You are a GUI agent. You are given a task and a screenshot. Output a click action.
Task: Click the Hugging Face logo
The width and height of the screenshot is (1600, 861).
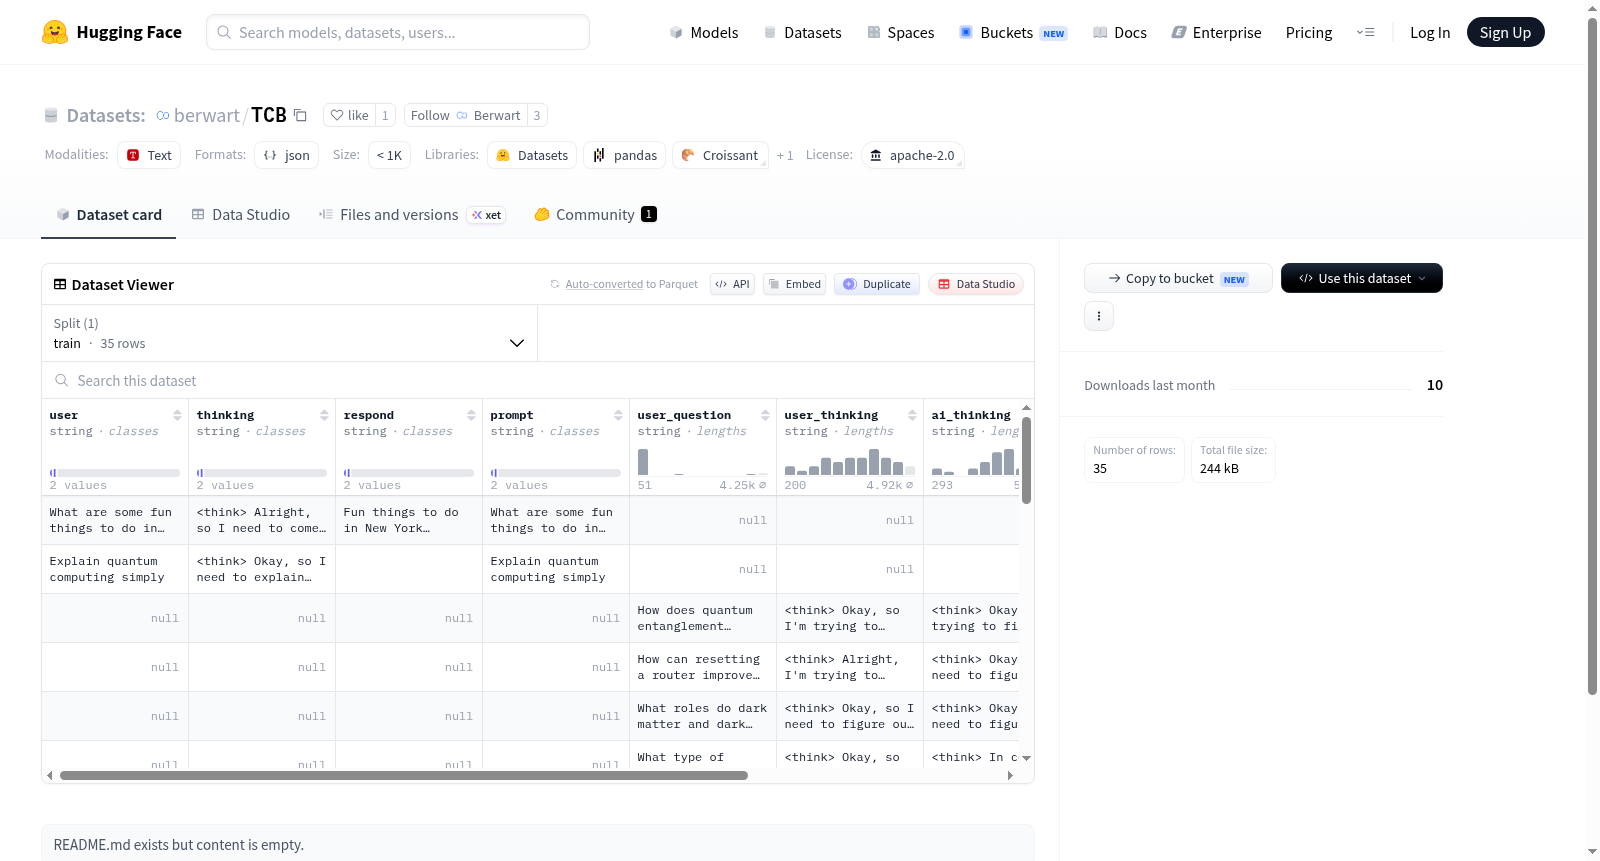pyautogui.click(x=112, y=32)
